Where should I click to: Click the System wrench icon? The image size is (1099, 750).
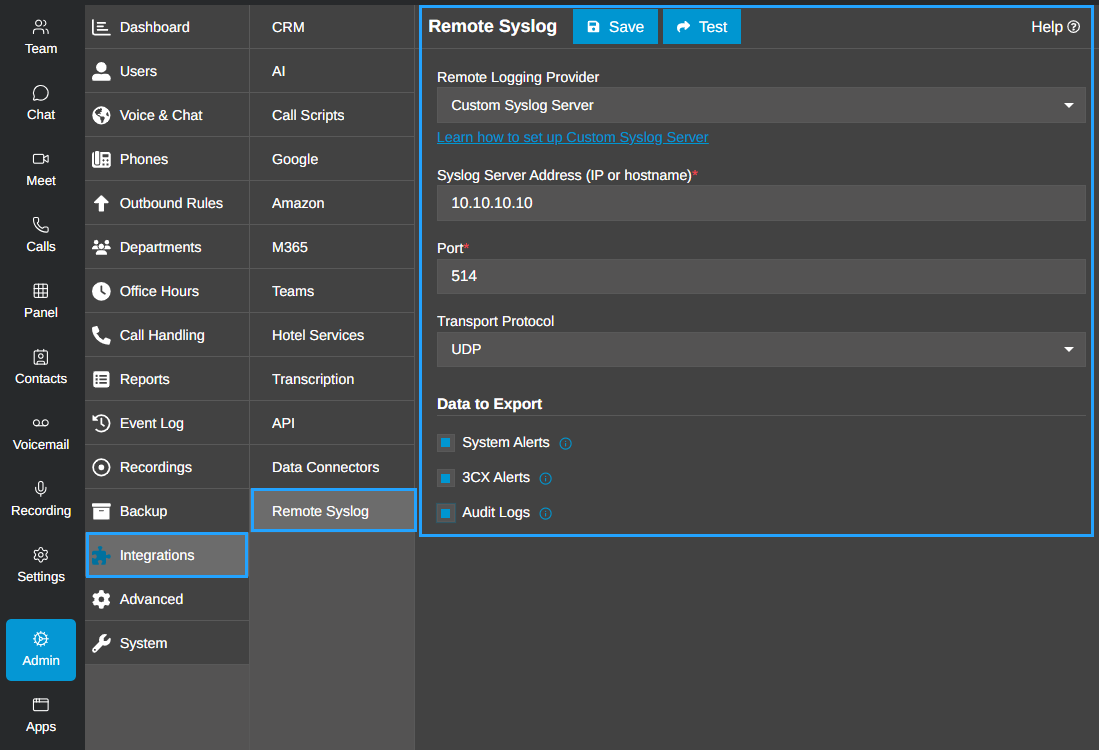pyautogui.click(x=102, y=643)
